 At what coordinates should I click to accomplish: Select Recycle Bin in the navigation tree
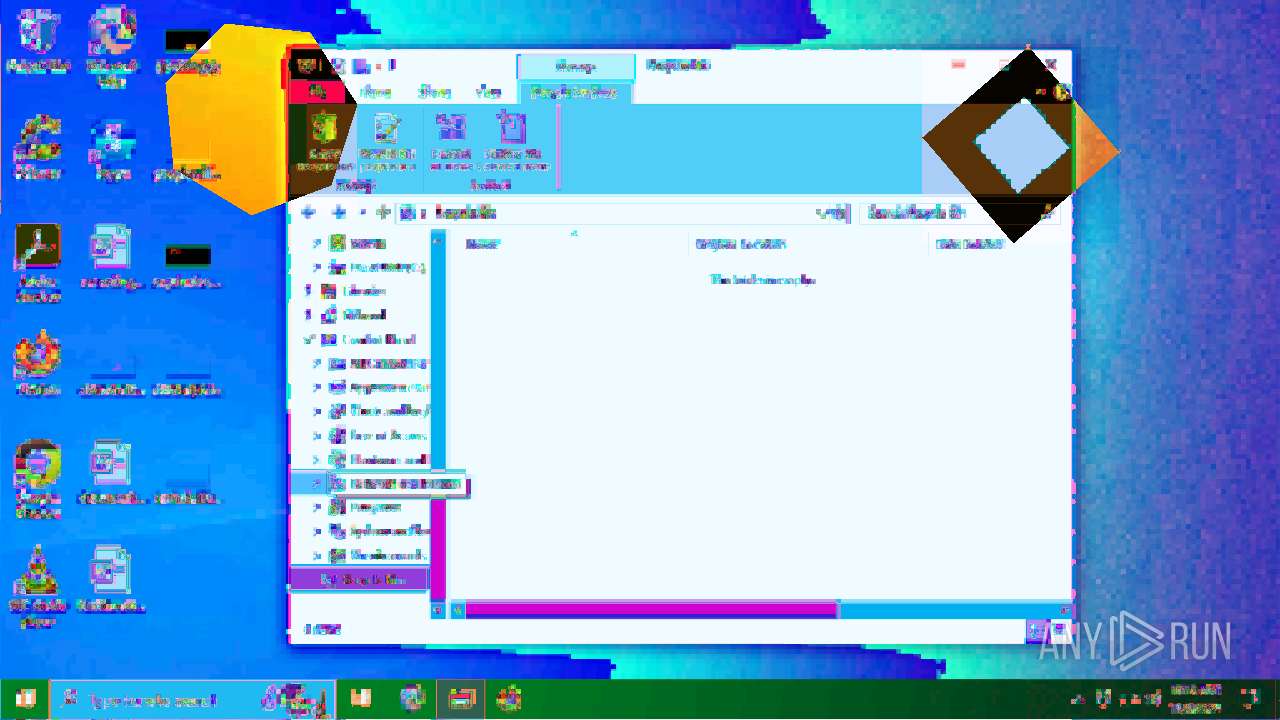(x=364, y=580)
